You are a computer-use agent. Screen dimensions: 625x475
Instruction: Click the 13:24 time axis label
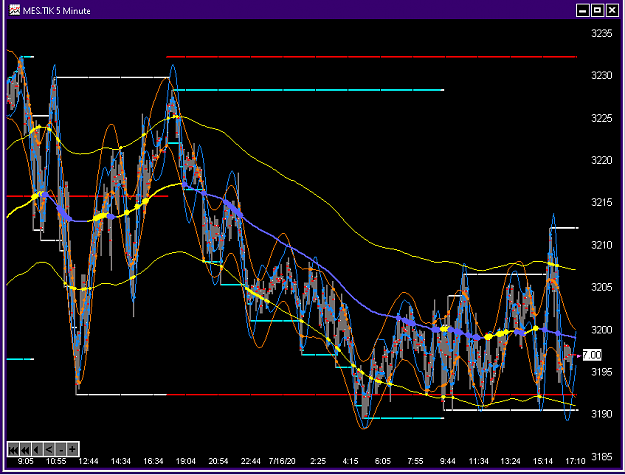tap(510, 461)
